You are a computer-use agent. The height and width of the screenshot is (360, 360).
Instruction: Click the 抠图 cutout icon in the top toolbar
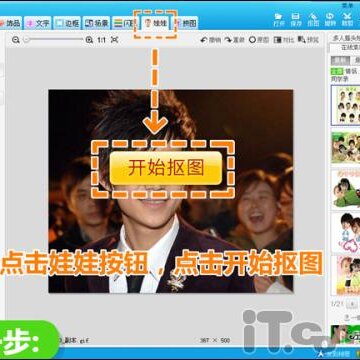pyautogui.click(x=313, y=20)
